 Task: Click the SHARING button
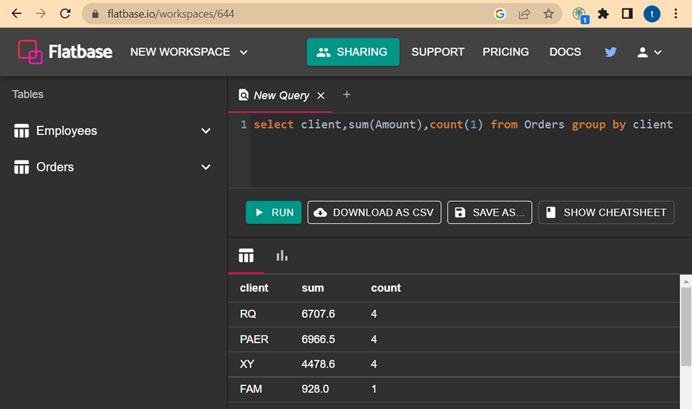(353, 52)
